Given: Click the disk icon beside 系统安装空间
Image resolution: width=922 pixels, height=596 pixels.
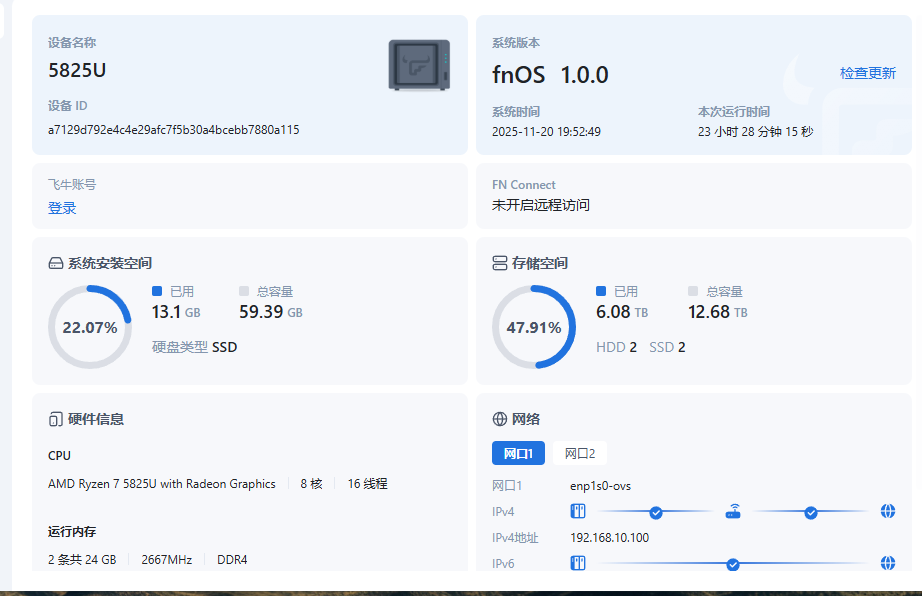Looking at the screenshot, I should click(x=56, y=263).
